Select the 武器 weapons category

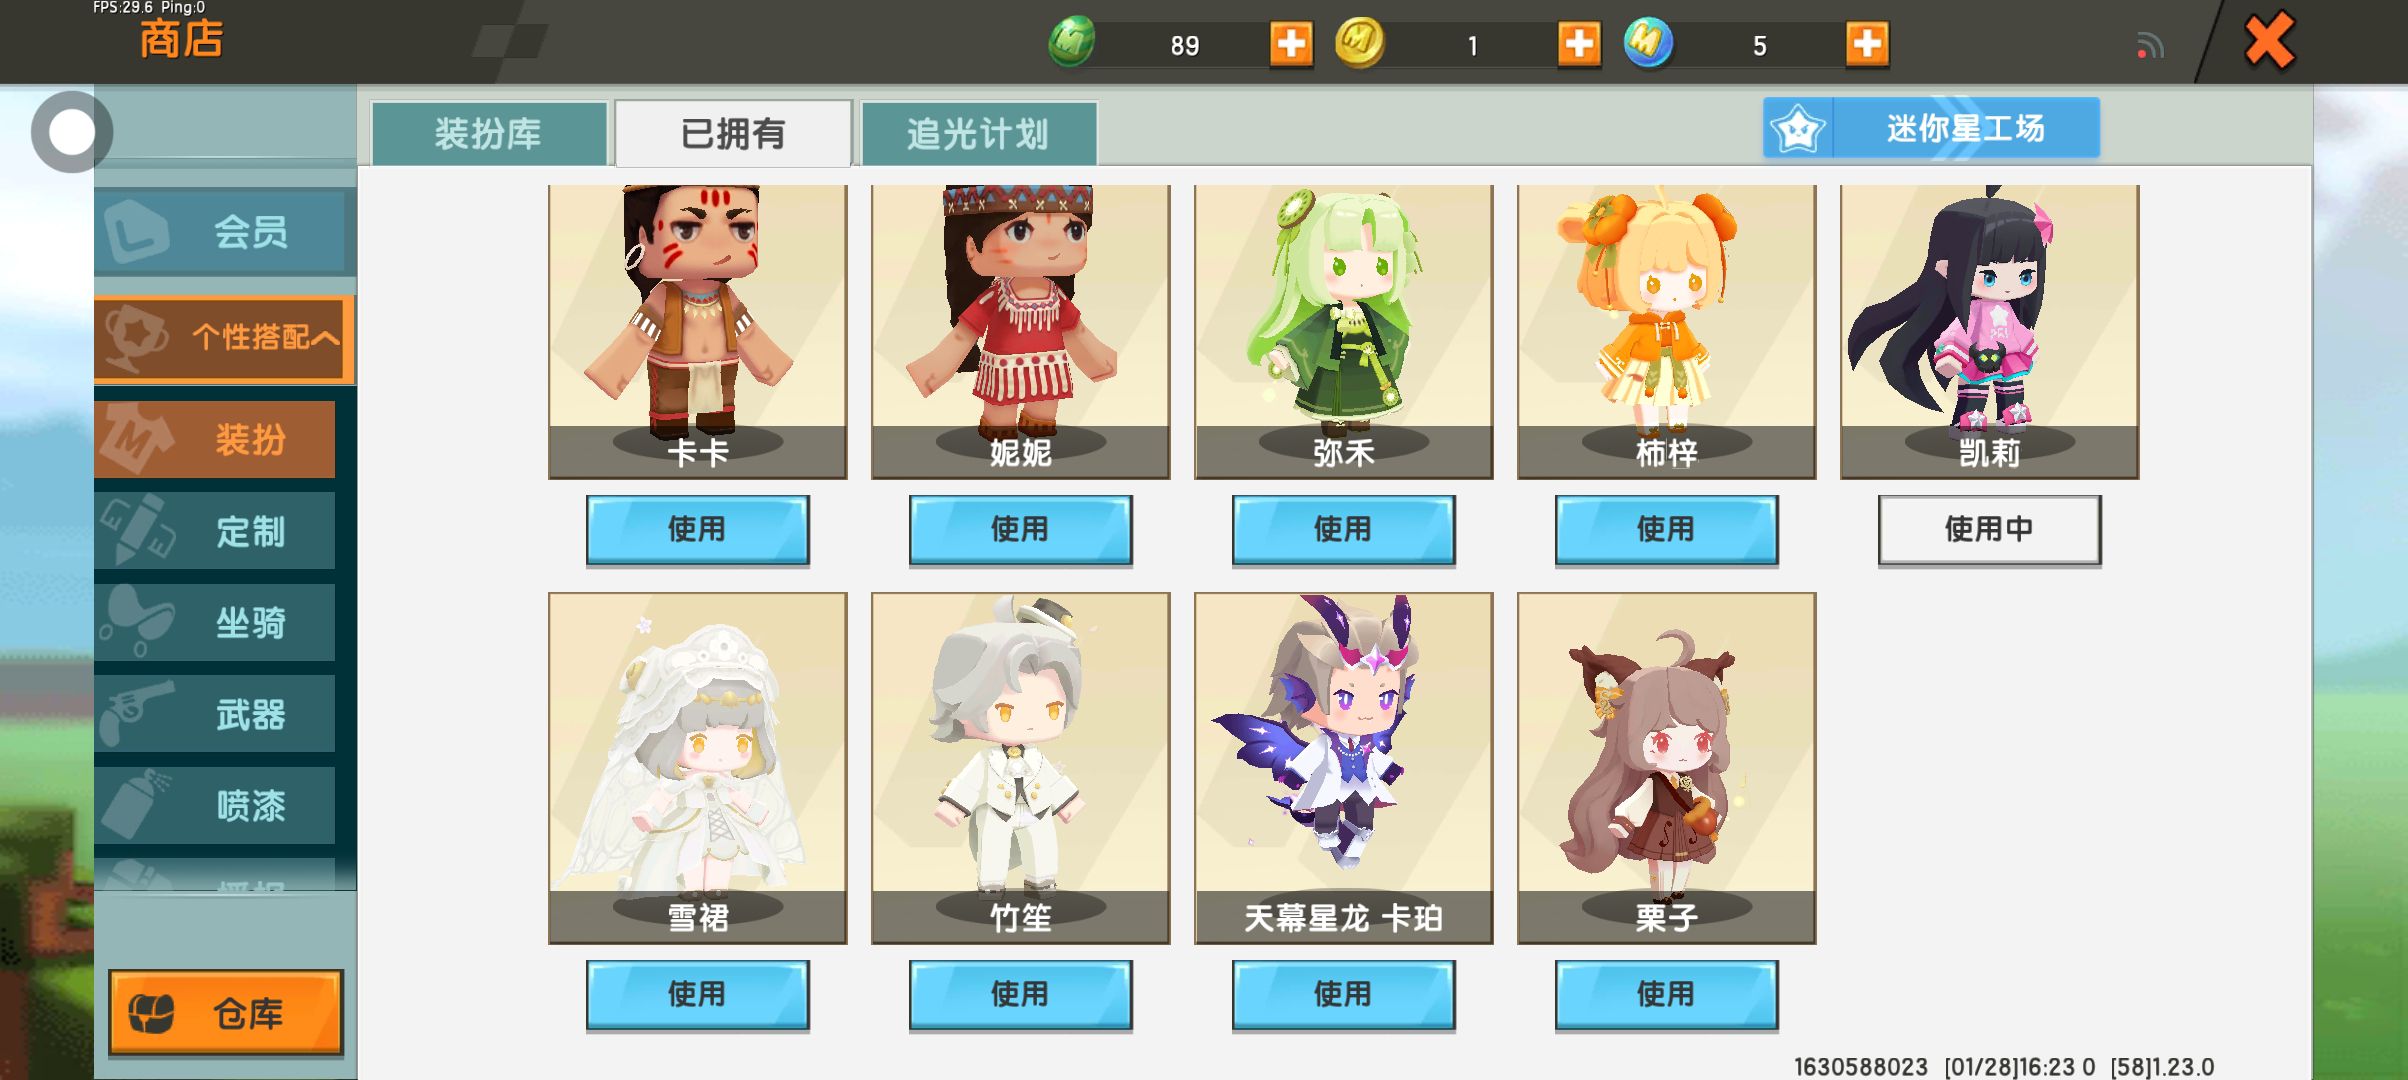[215, 714]
